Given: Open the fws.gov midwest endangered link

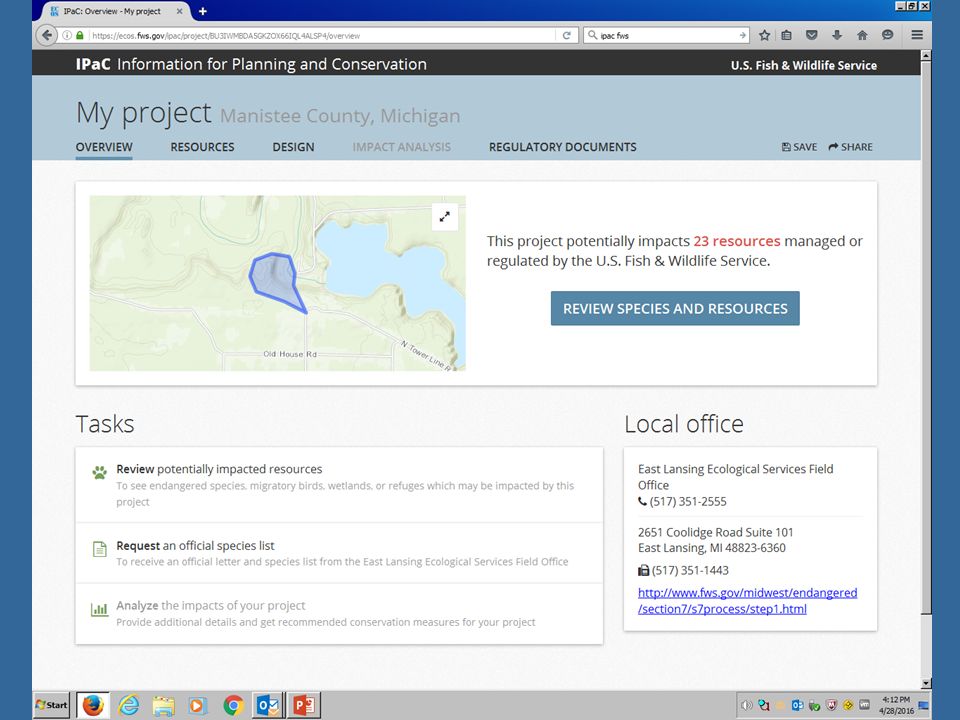Looking at the screenshot, I should pos(747,601).
